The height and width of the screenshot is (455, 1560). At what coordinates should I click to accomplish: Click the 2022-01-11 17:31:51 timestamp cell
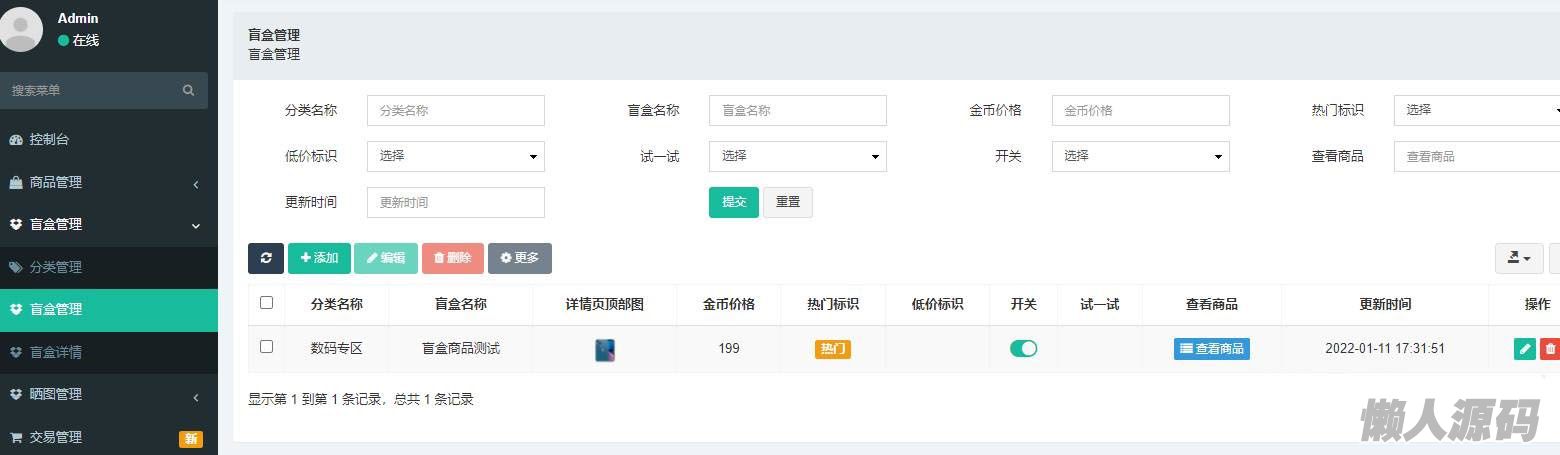[1385, 349]
